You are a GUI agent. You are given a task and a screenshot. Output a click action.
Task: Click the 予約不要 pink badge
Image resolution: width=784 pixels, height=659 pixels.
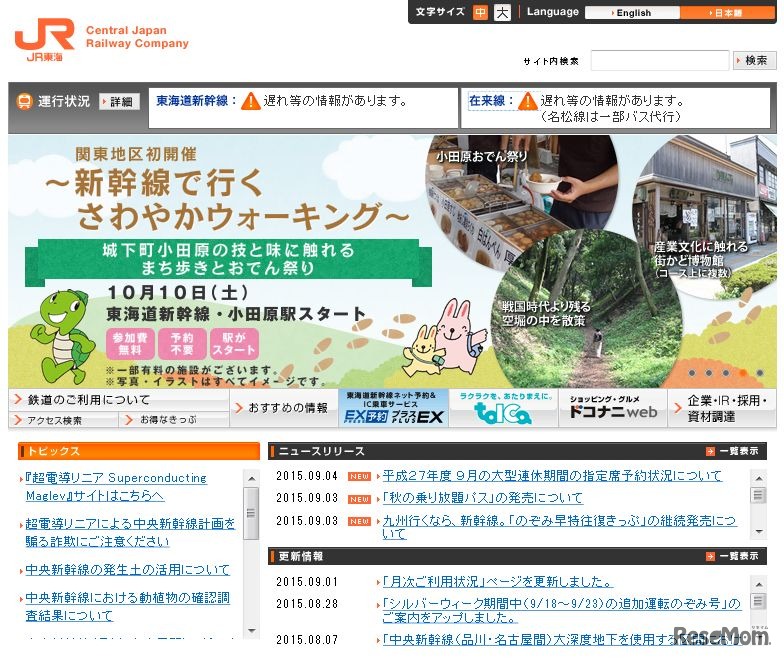[182, 344]
